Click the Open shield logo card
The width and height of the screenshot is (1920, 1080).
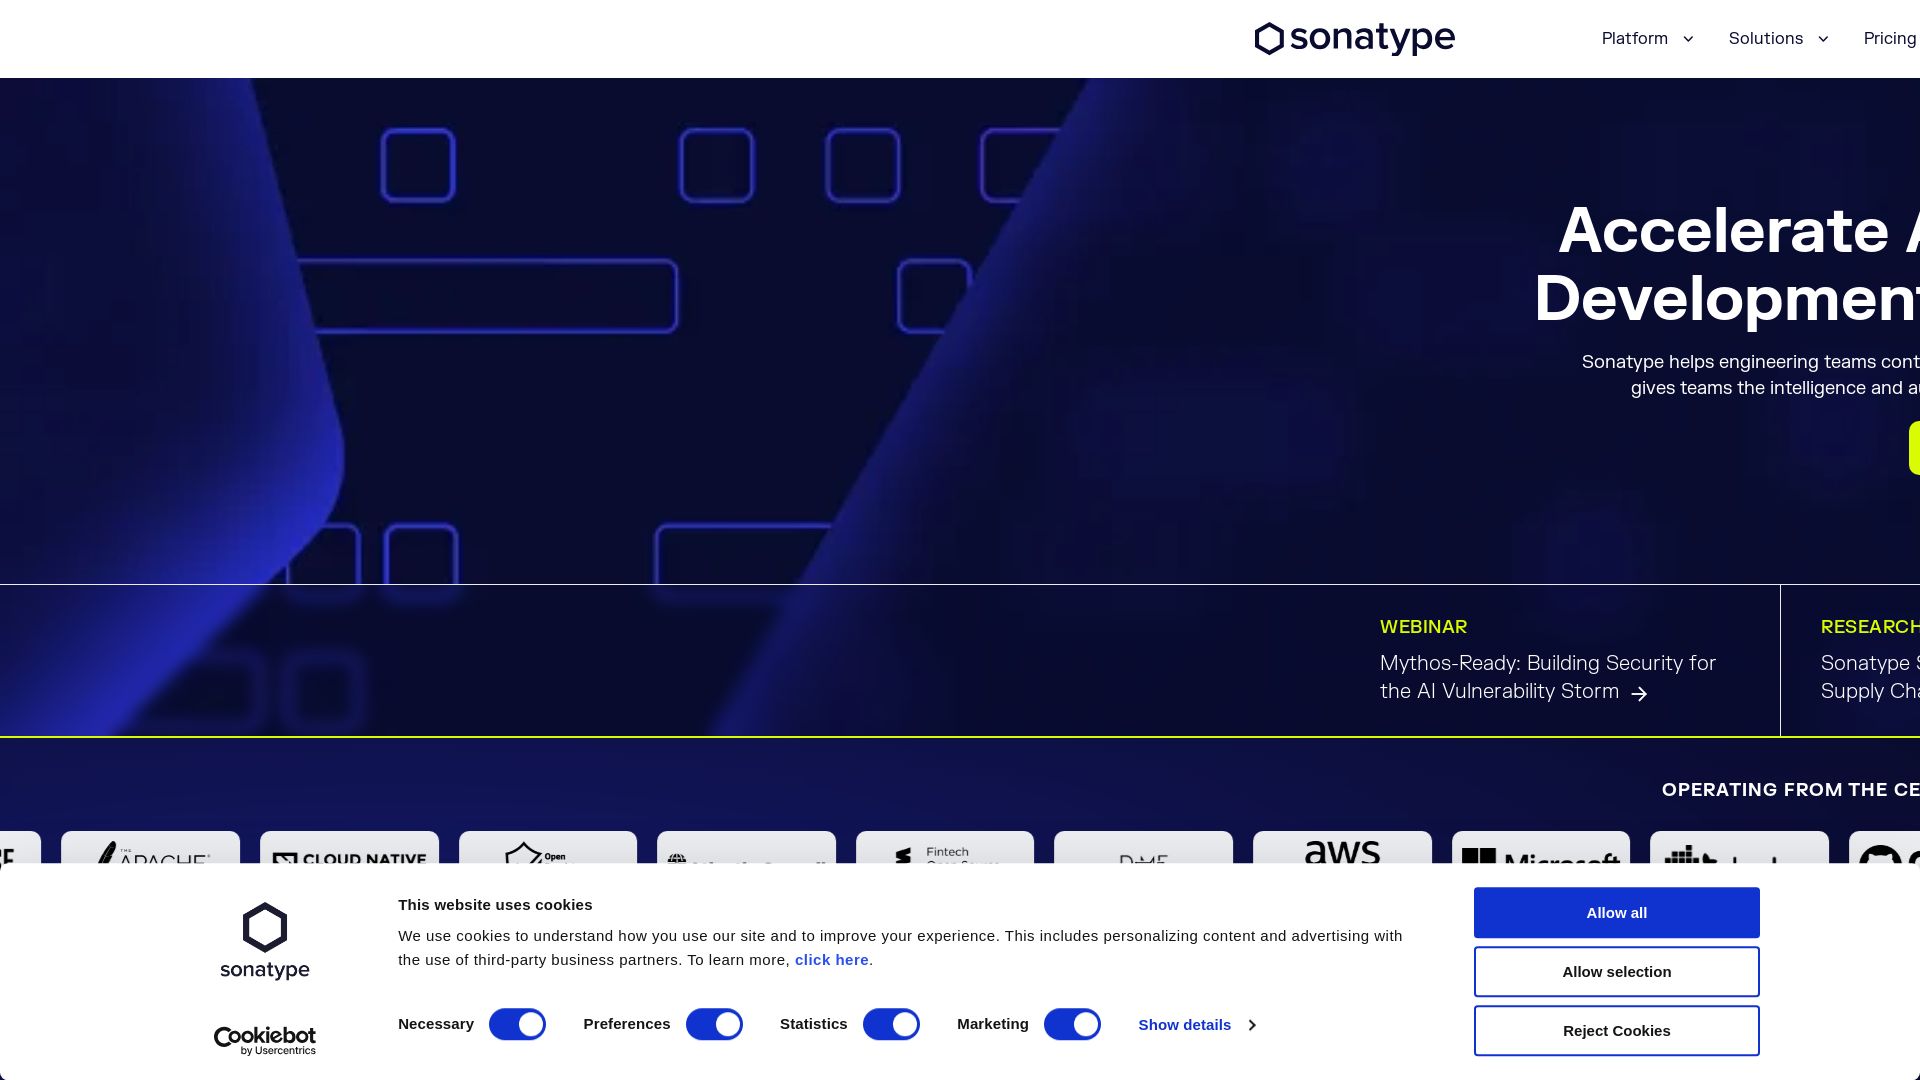coord(548,848)
